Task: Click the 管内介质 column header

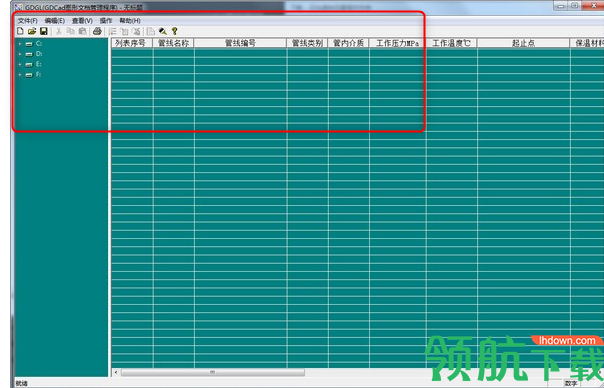Action: point(348,43)
